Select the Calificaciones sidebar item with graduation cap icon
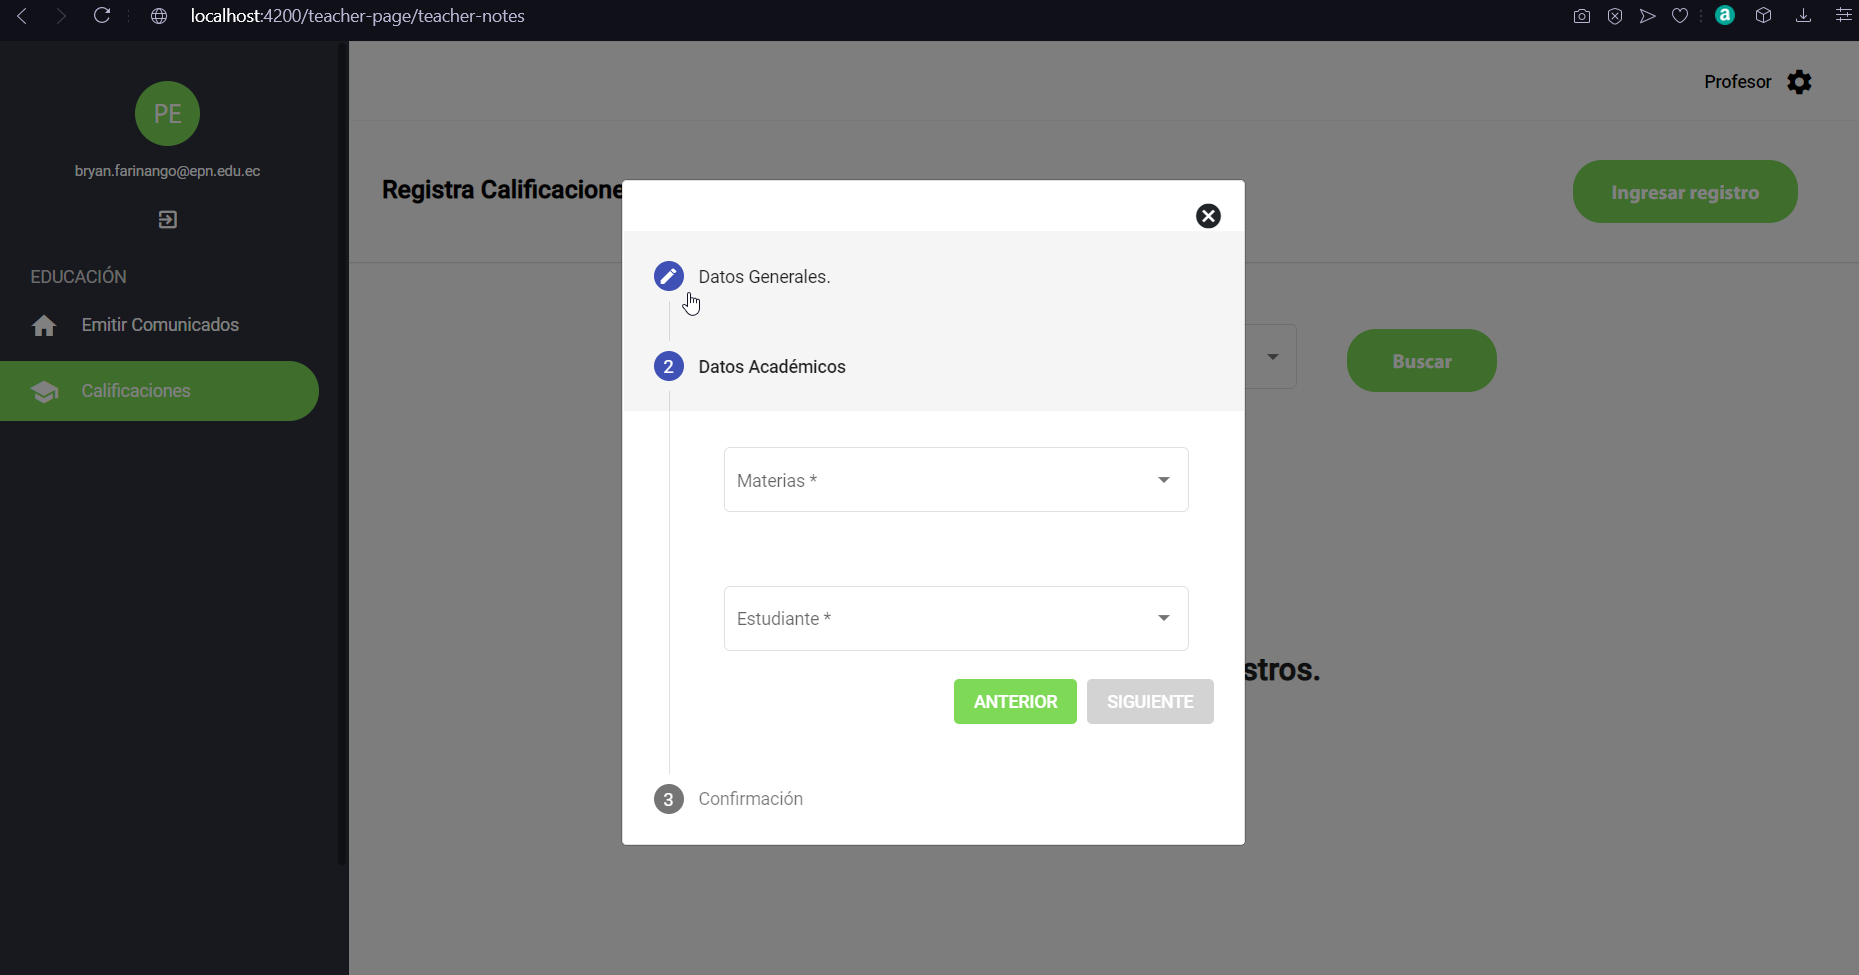The width and height of the screenshot is (1859, 975). (x=135, y=390)
